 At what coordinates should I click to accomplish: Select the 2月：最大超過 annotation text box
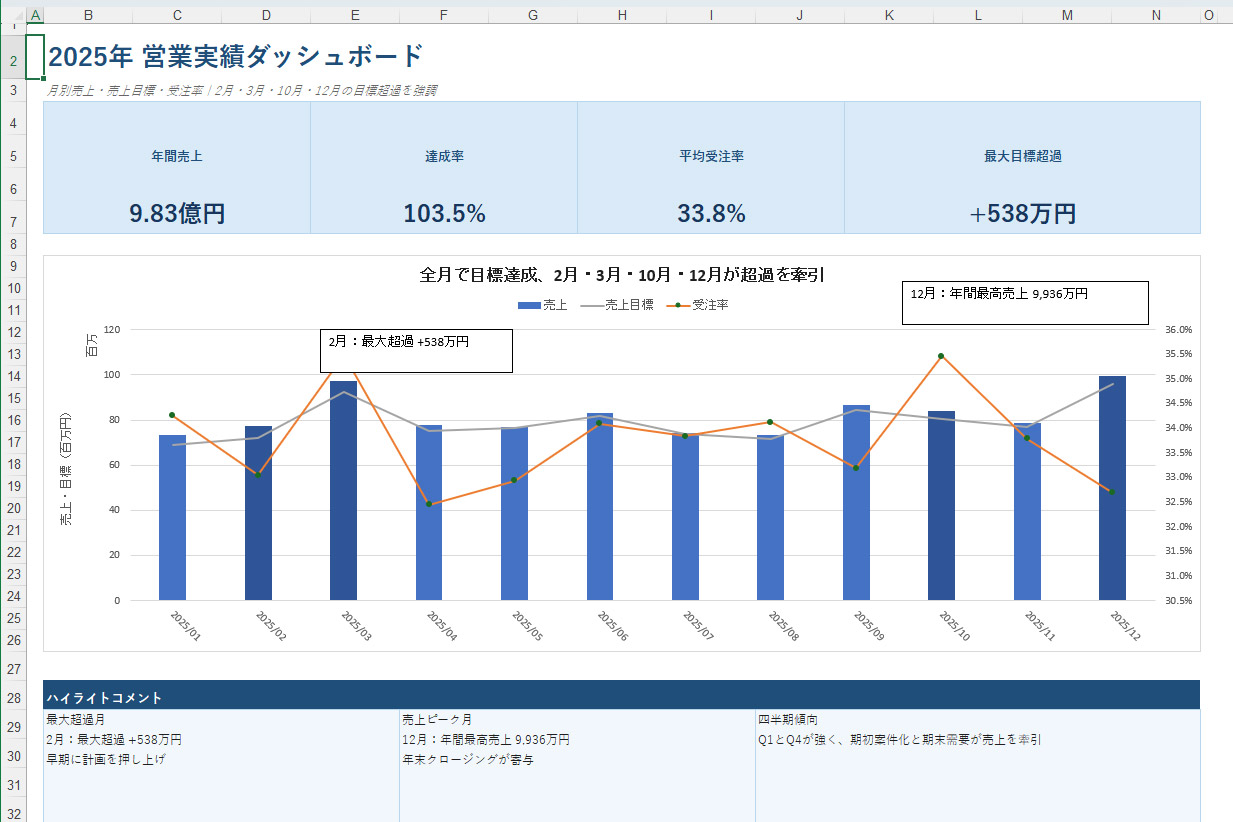coord(416,351)
